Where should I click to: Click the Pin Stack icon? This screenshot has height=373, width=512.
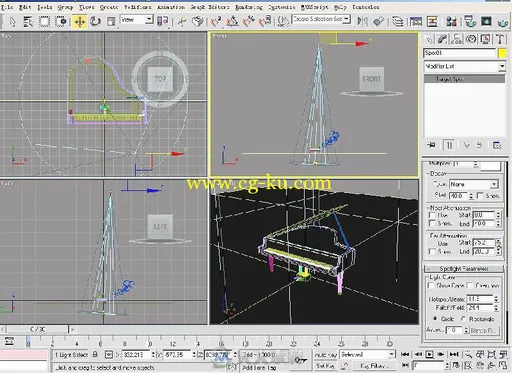(431, 145)
